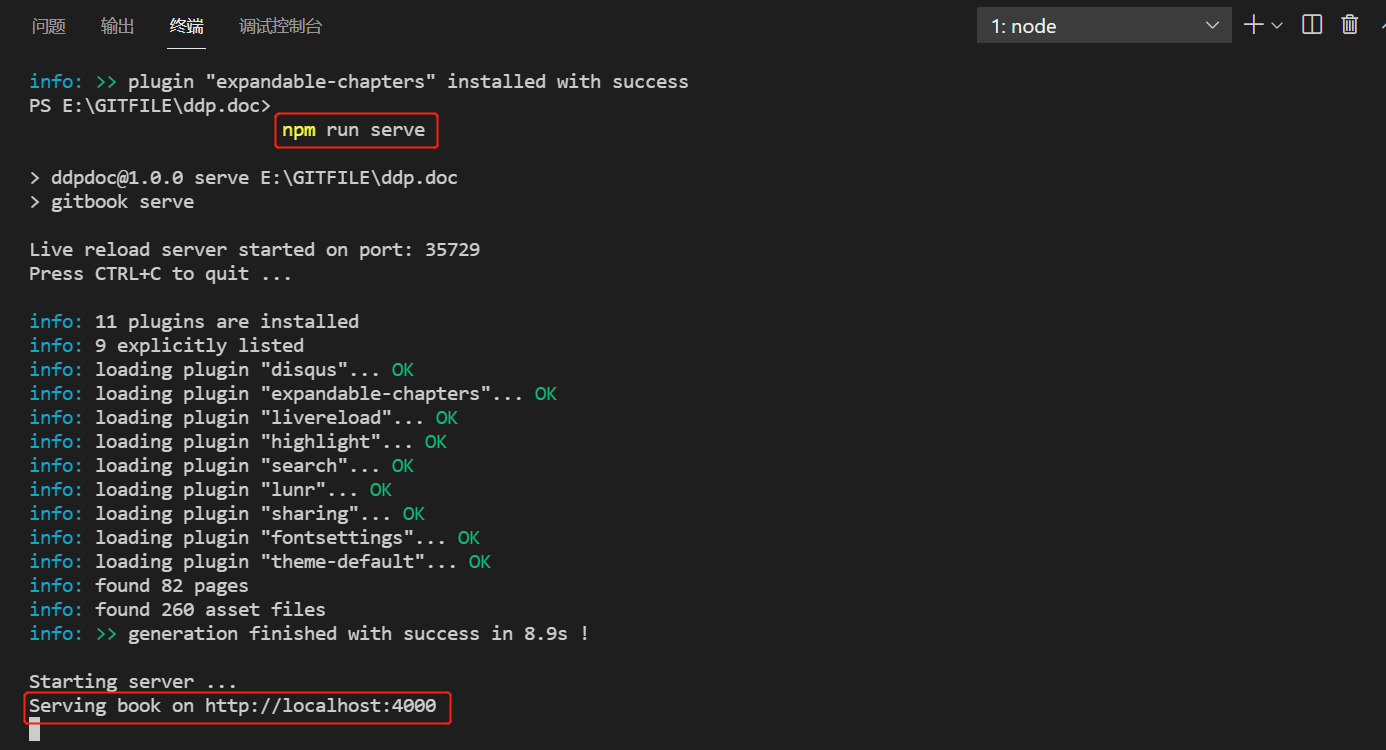Click the blinking terminal cursor block

pyautogui.click(x=34, y=730)
